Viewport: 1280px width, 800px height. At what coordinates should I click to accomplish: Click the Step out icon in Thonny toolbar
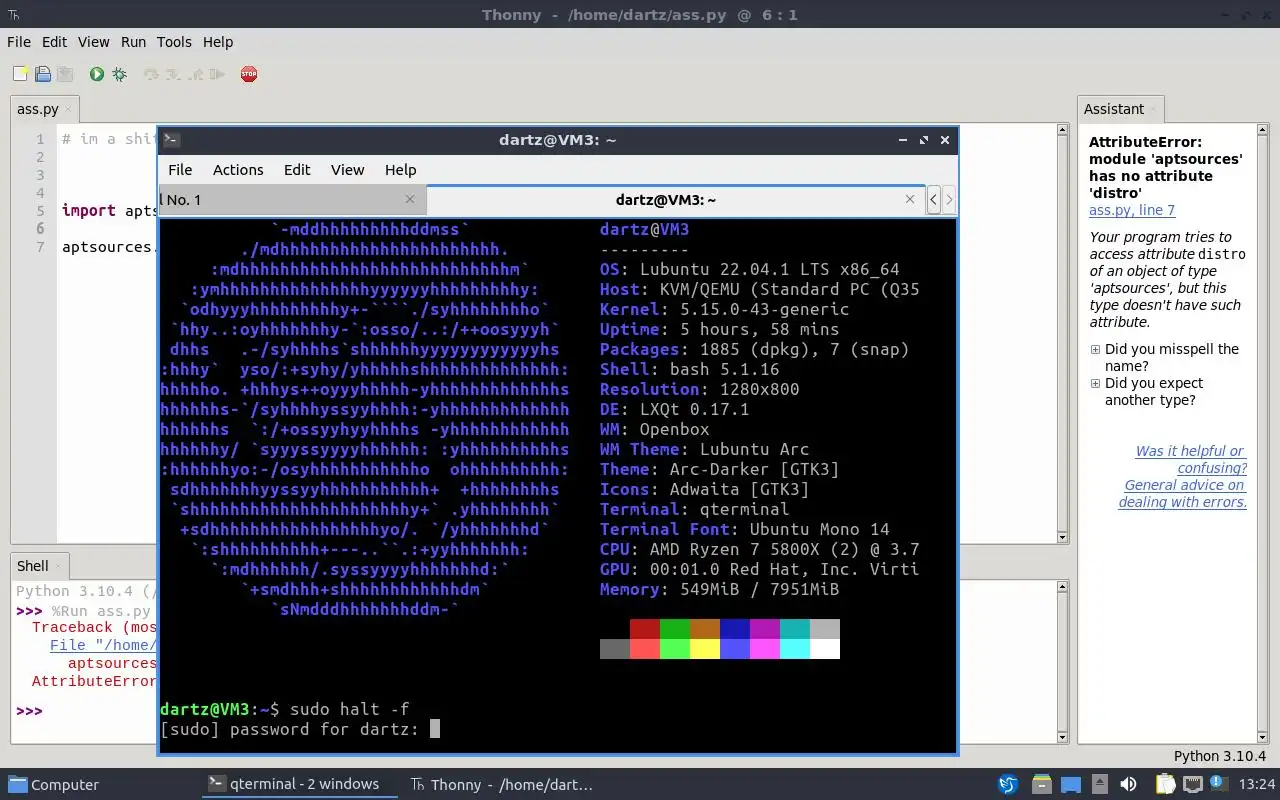click(x=196, y=74)
